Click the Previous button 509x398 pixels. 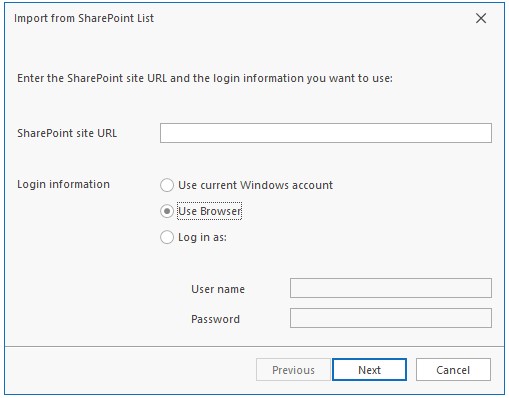293,370
